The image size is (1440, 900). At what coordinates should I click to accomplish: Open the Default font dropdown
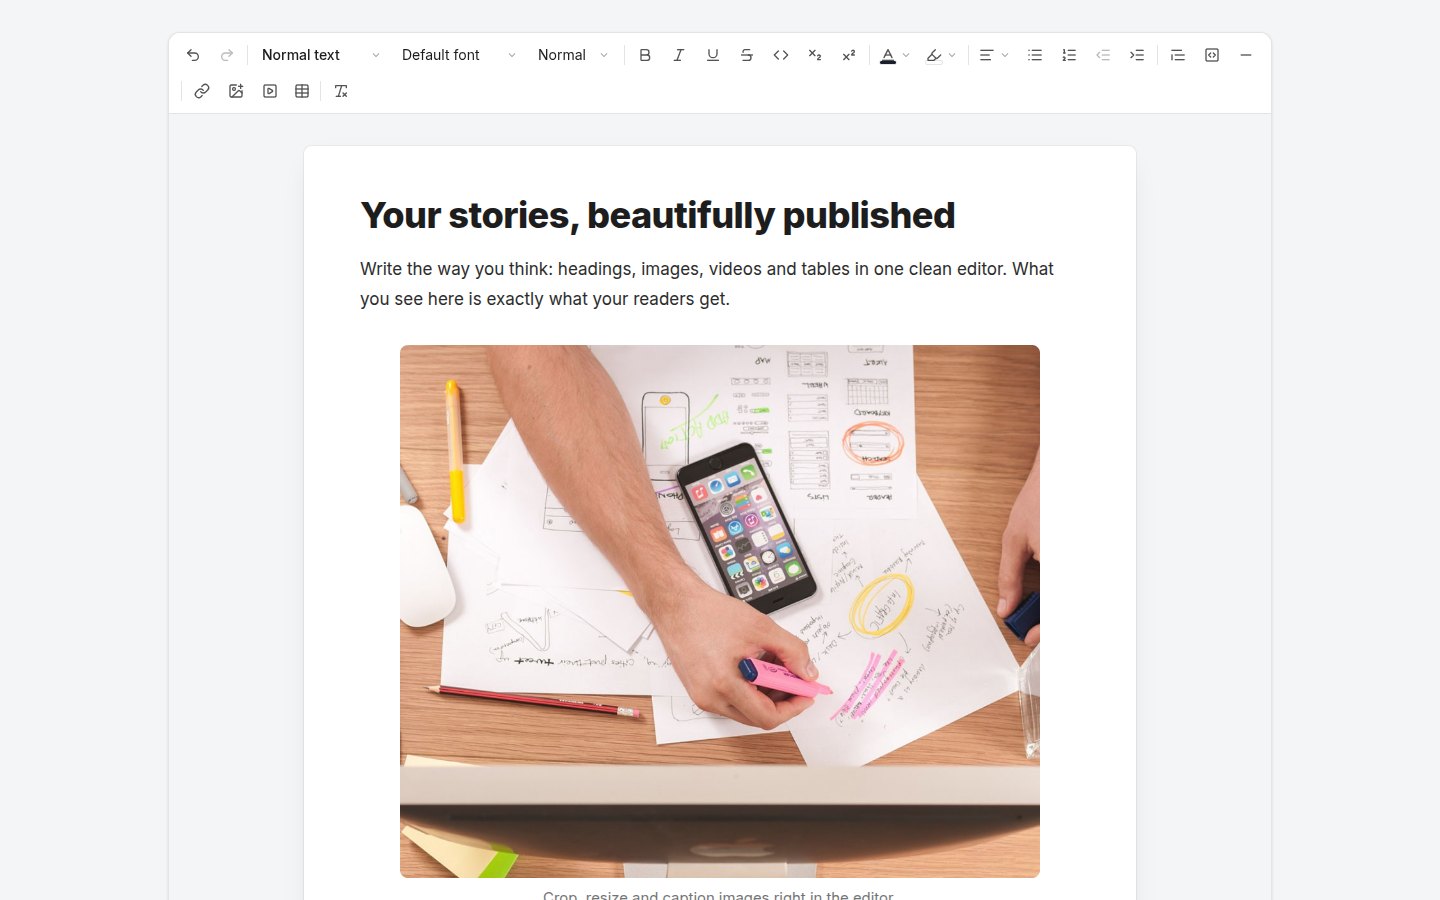(x=458, y=55)
